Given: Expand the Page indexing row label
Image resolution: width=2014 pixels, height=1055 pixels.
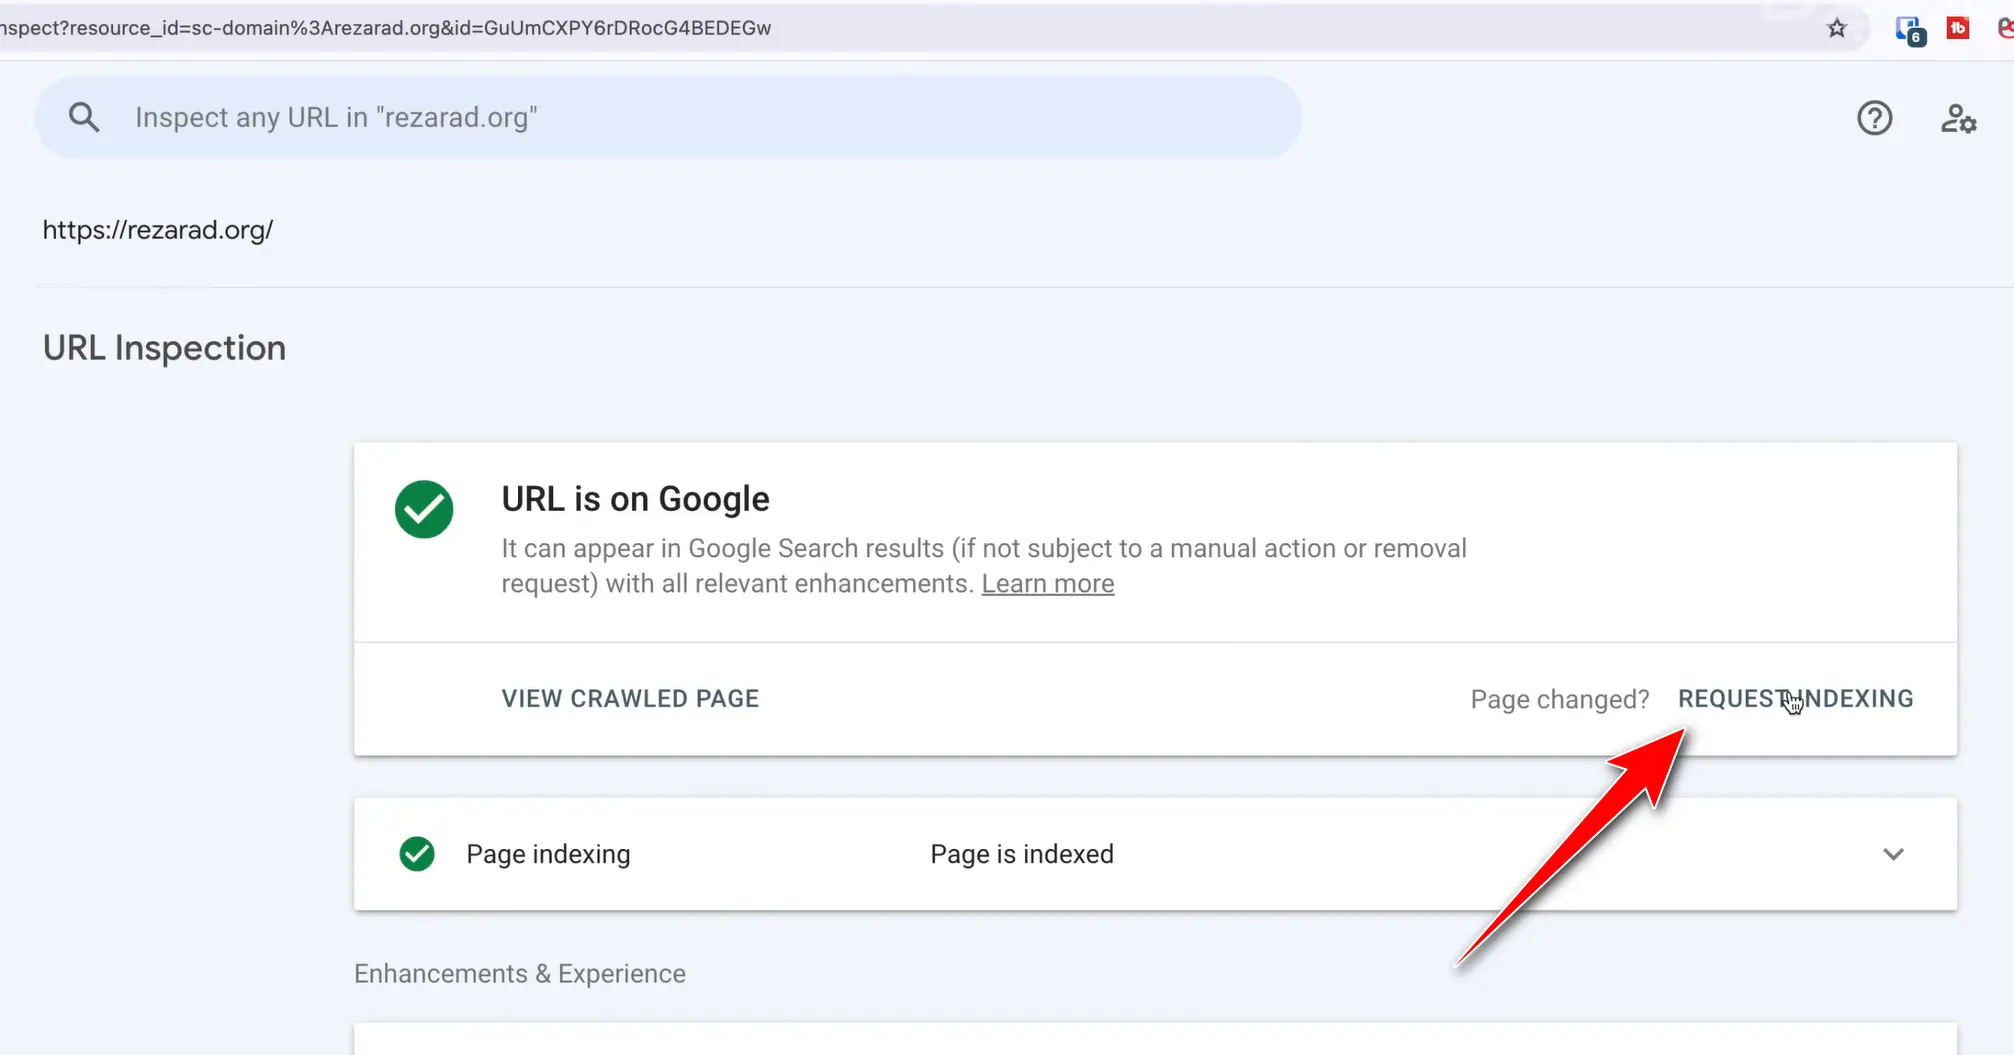Looking at the screenshot, I should (x=548, y=854).
